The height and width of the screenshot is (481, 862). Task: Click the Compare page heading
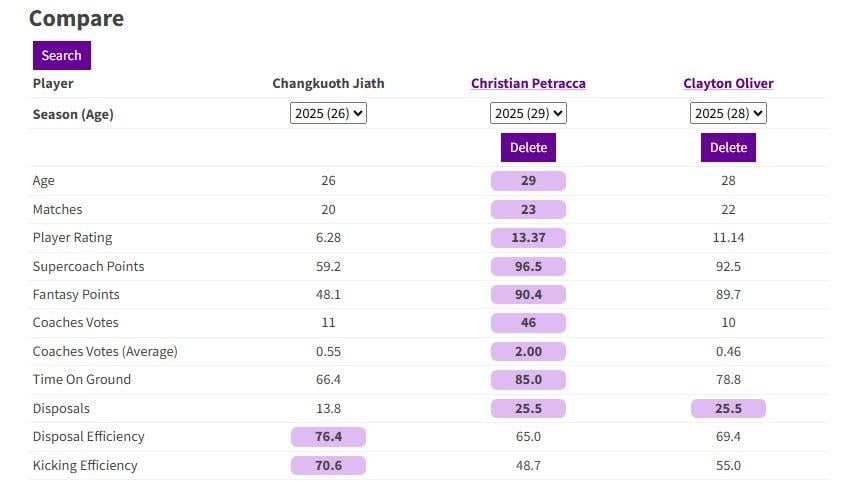[x=76, y=19]
